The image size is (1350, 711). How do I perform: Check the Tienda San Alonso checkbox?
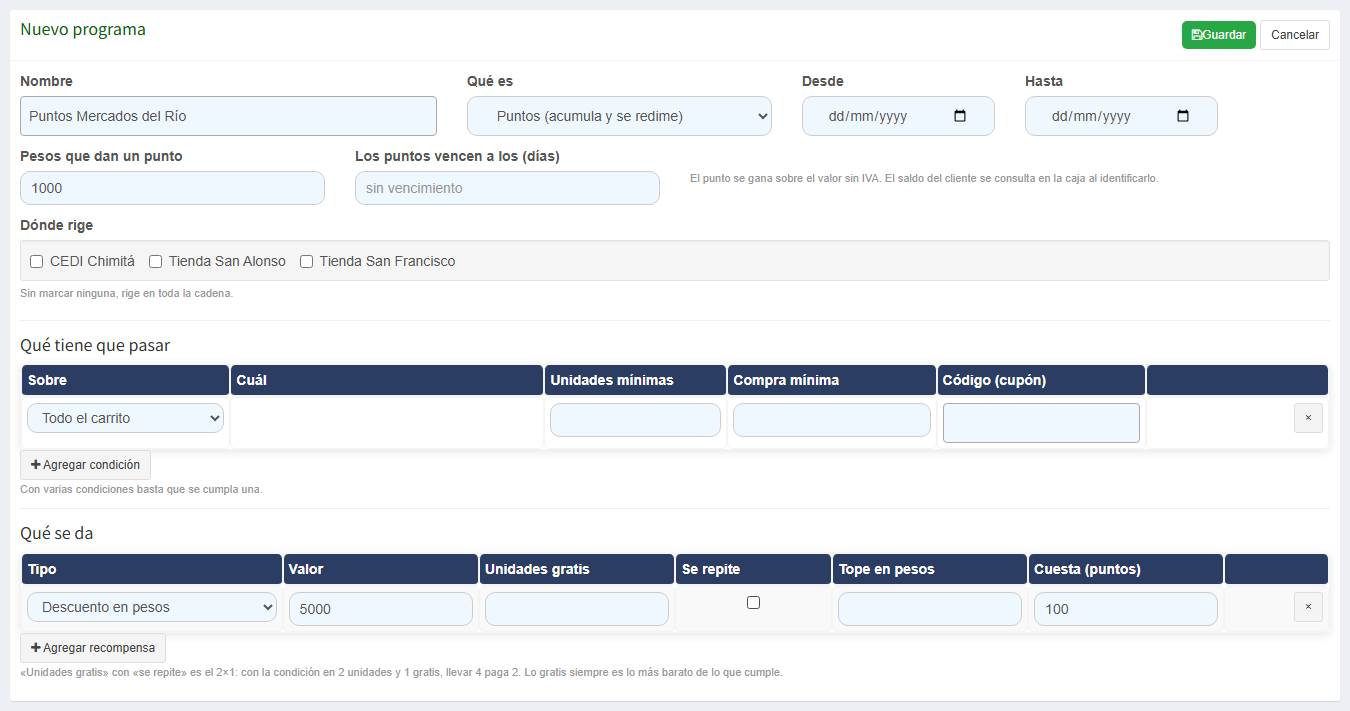156,262
